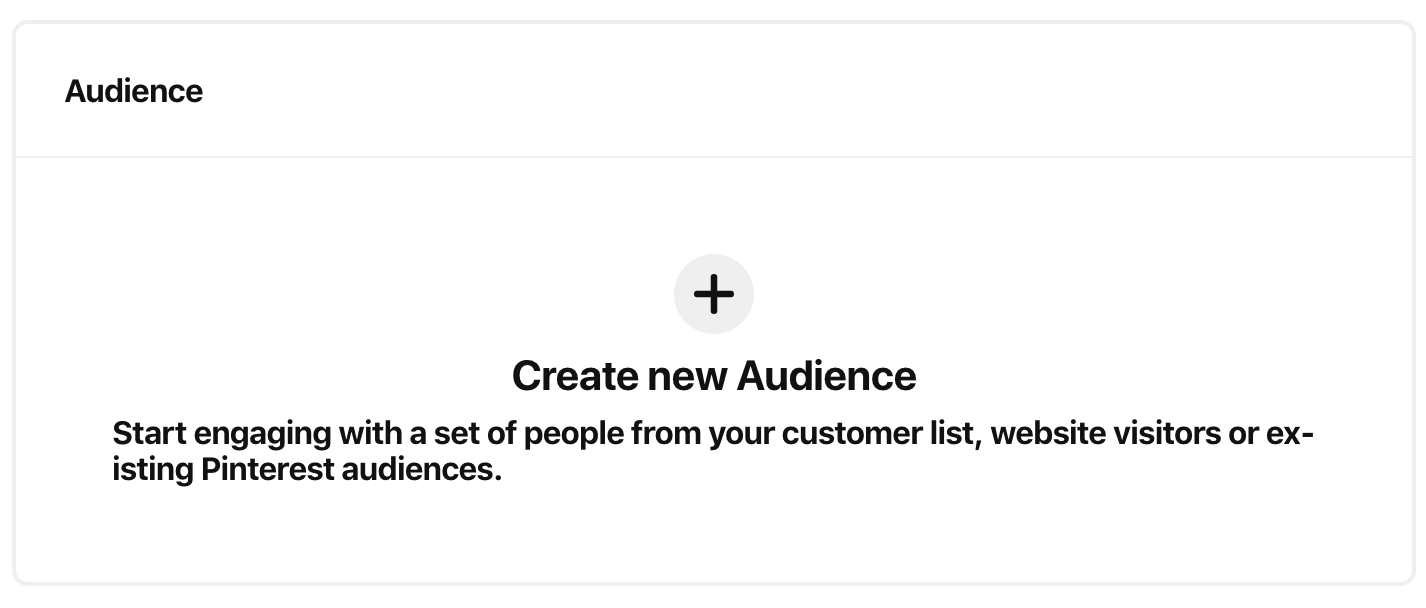Click the words Pinterest audiences in the description
This screenshot has height=608, width=1426.
350,469
